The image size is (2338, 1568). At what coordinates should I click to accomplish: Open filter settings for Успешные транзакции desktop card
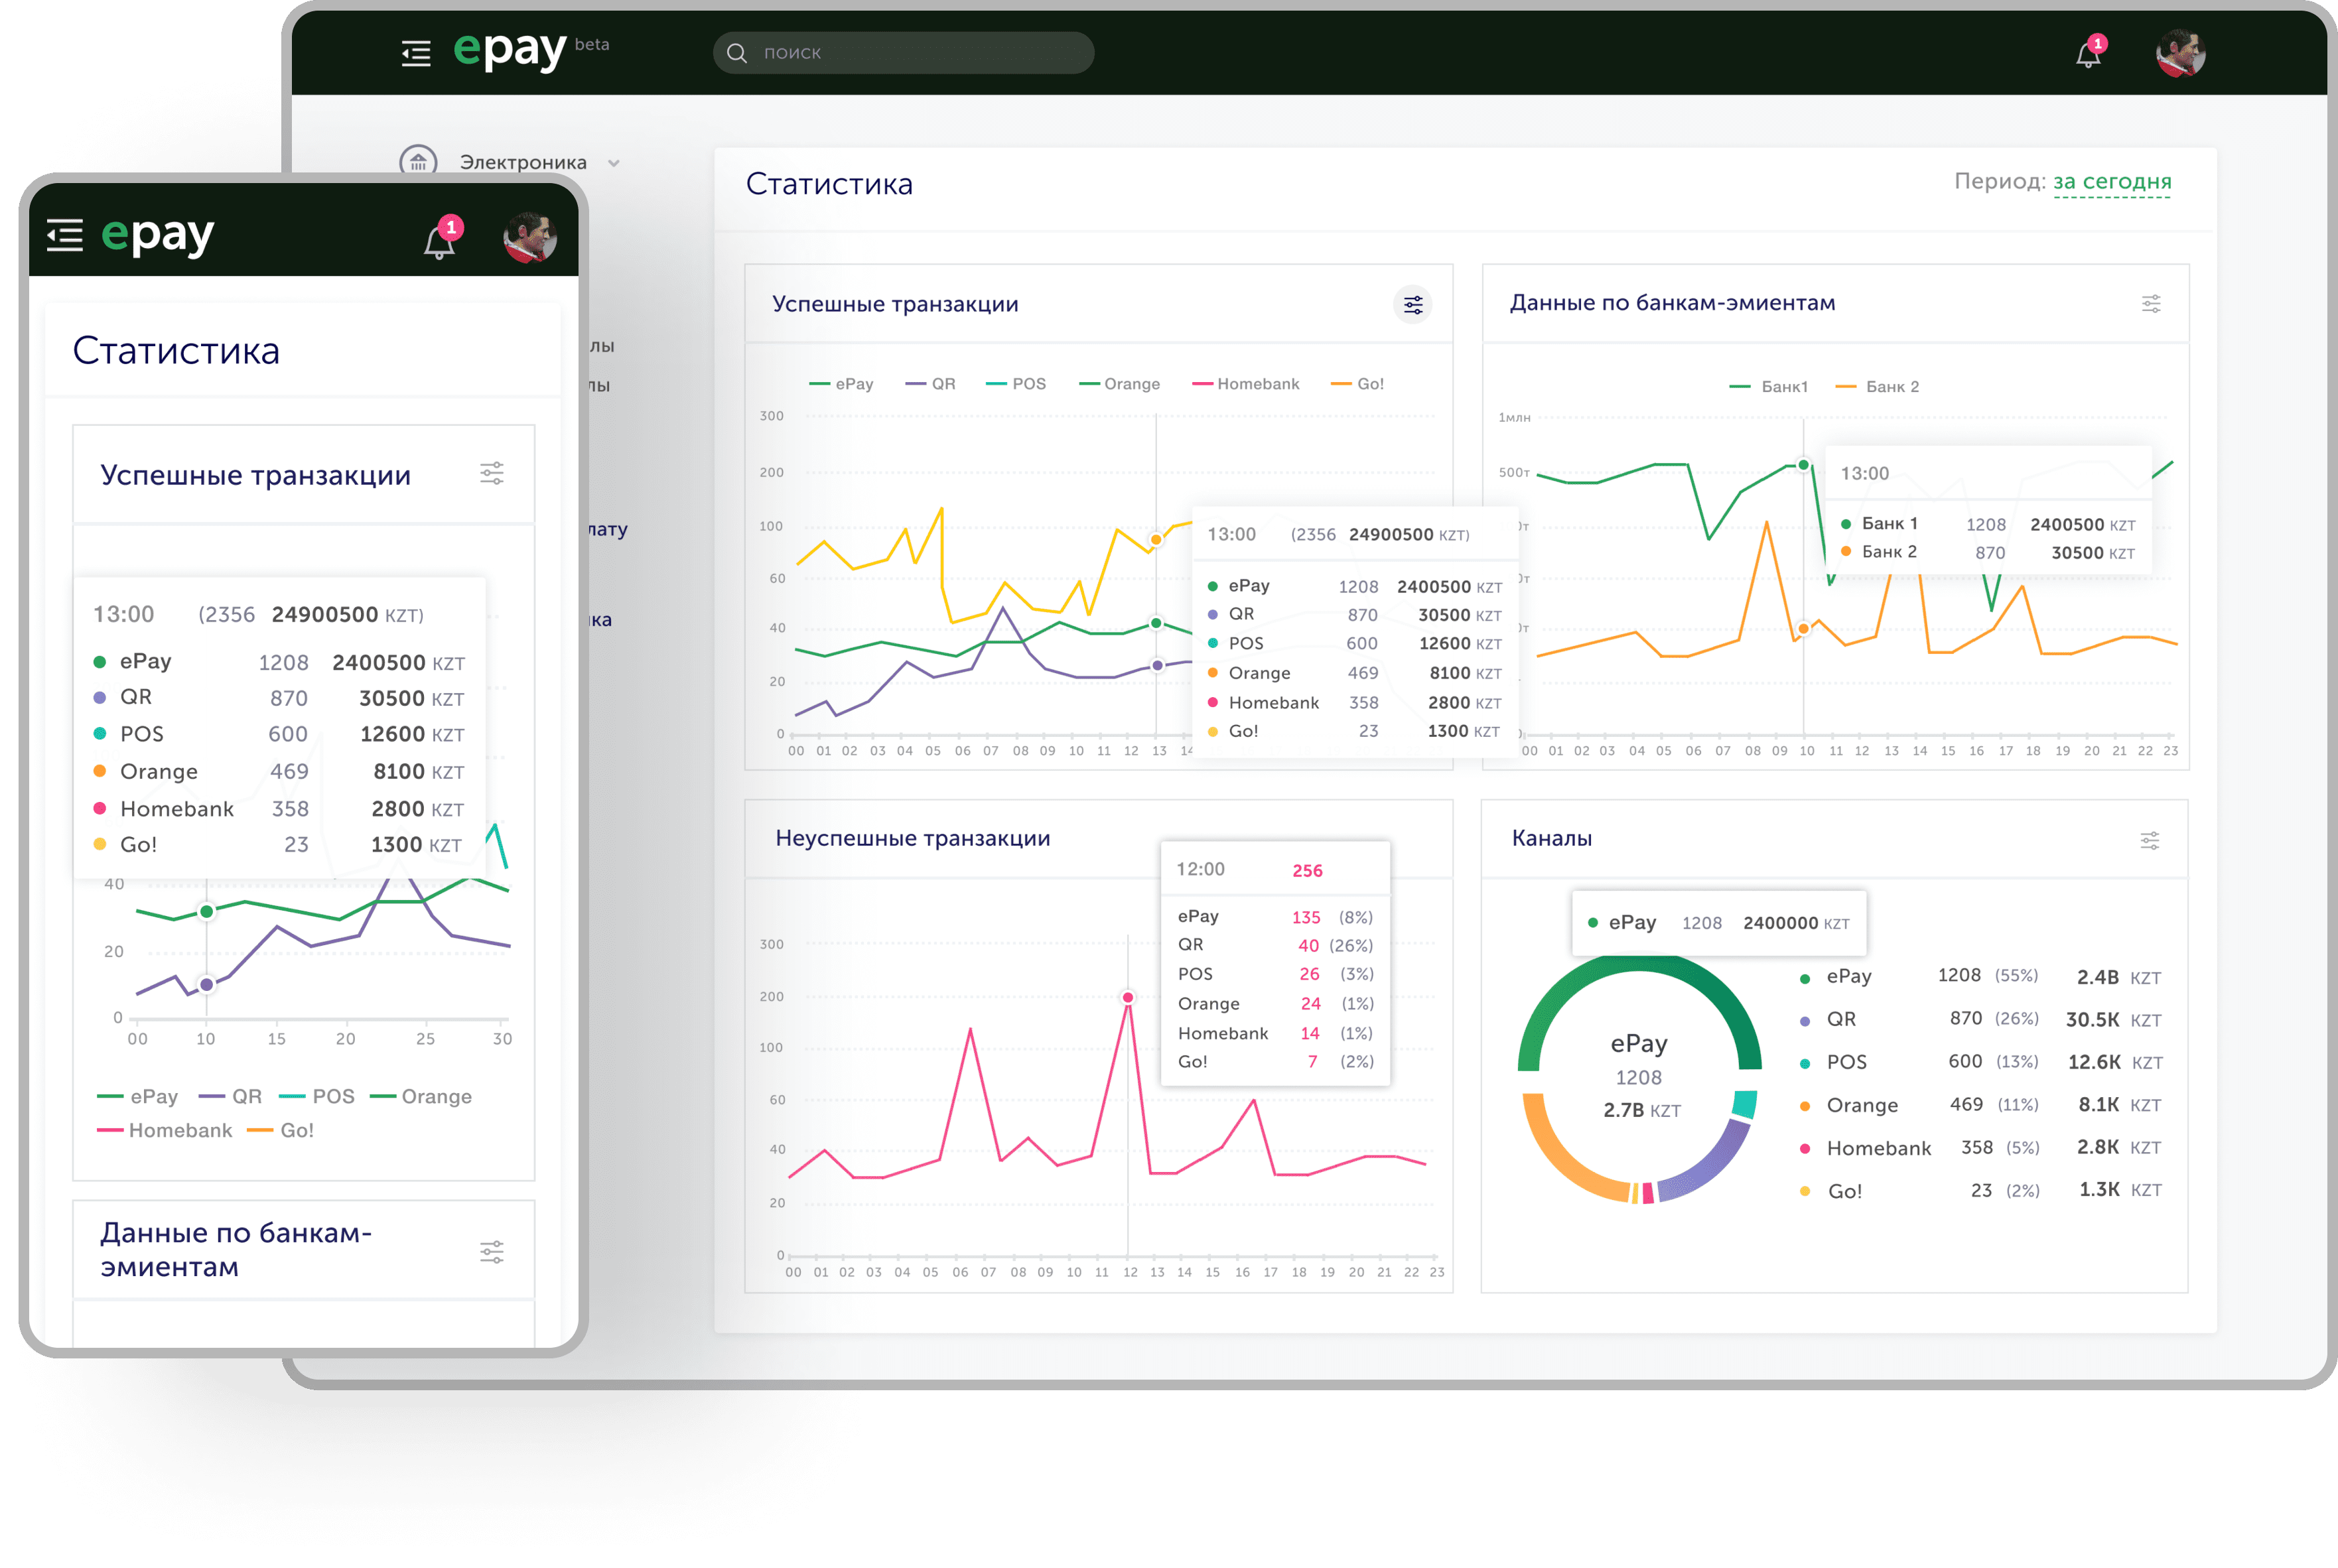1412,304
